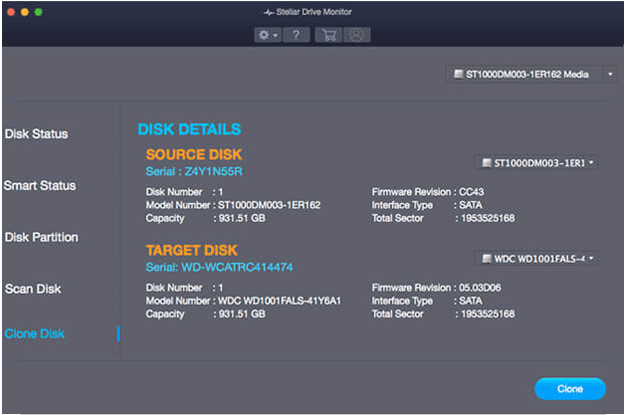Maximize window using green button

click(x=39, y=12)
